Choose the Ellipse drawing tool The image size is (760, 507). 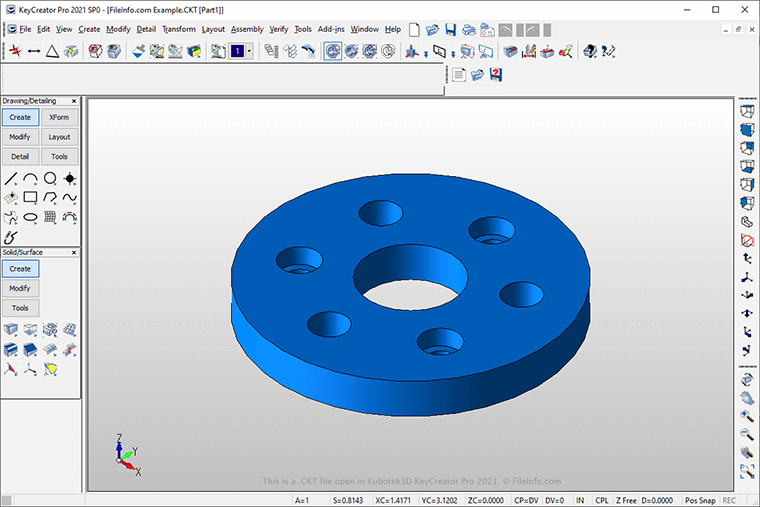click(x=30, y=217)
